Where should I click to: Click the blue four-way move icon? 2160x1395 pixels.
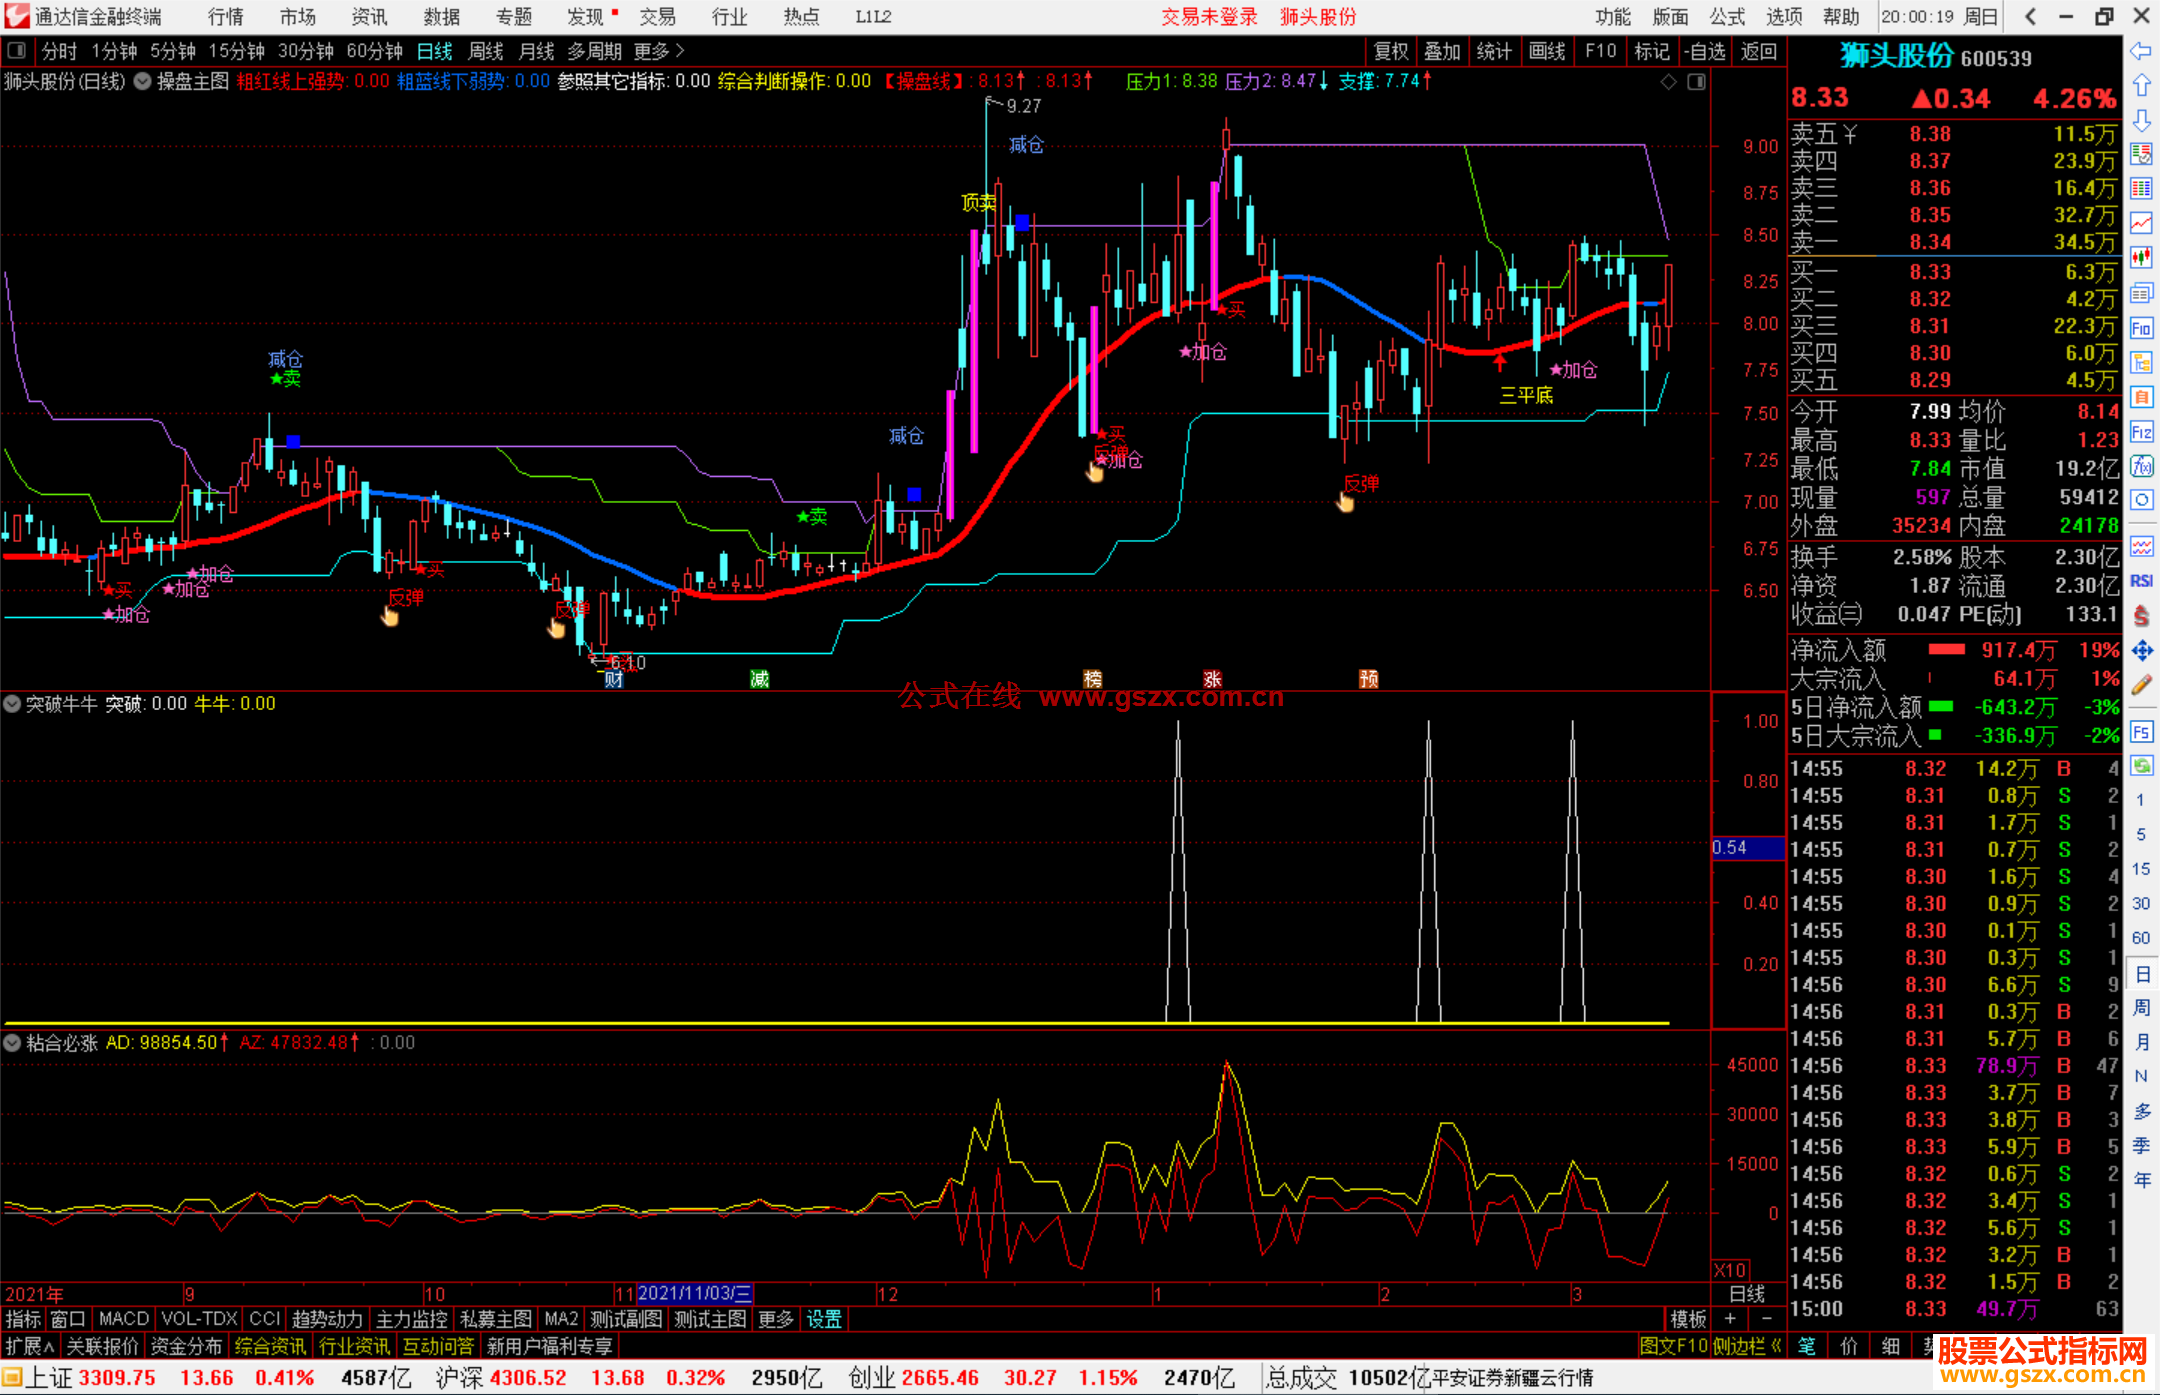tap(2141, 650)
